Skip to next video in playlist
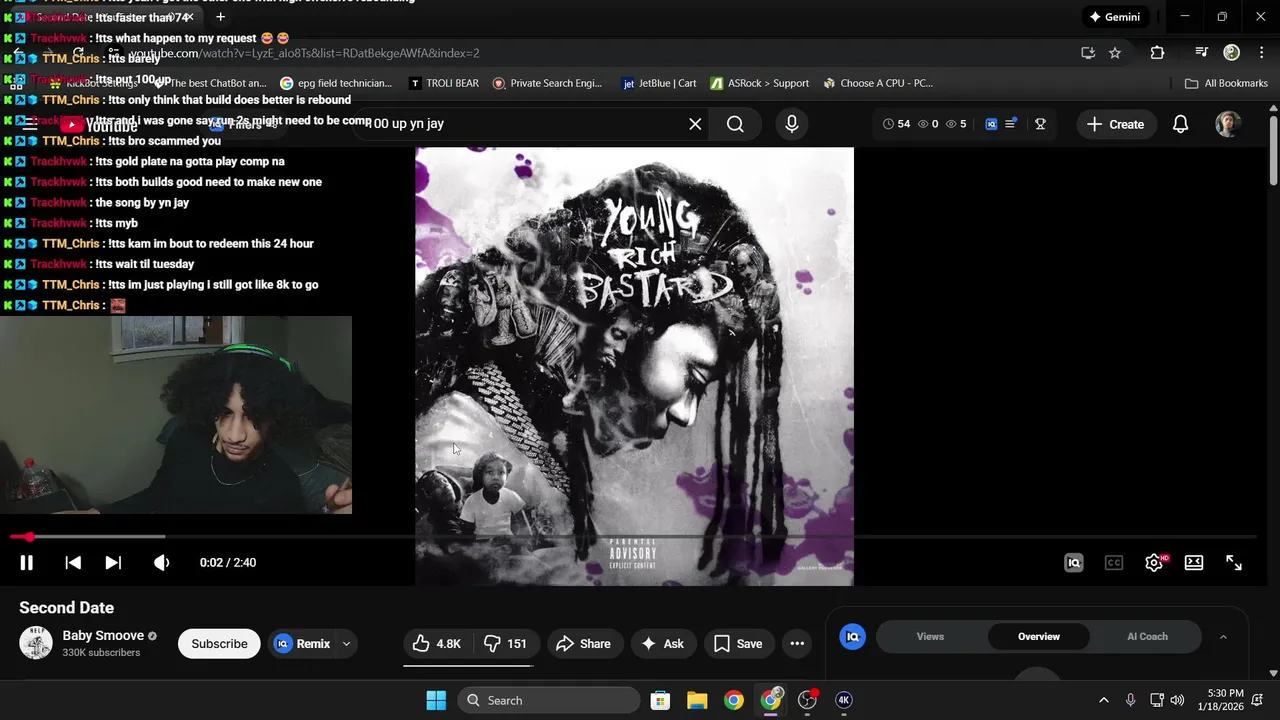Screen dimensions: 1280x720 point(113,563)
